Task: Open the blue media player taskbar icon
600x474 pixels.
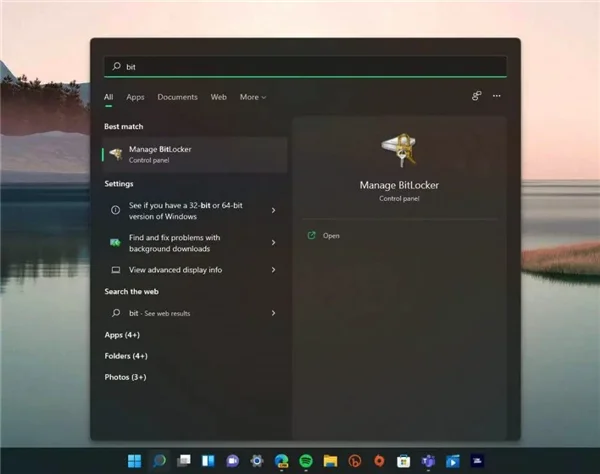Action: [x=453, y=461]
